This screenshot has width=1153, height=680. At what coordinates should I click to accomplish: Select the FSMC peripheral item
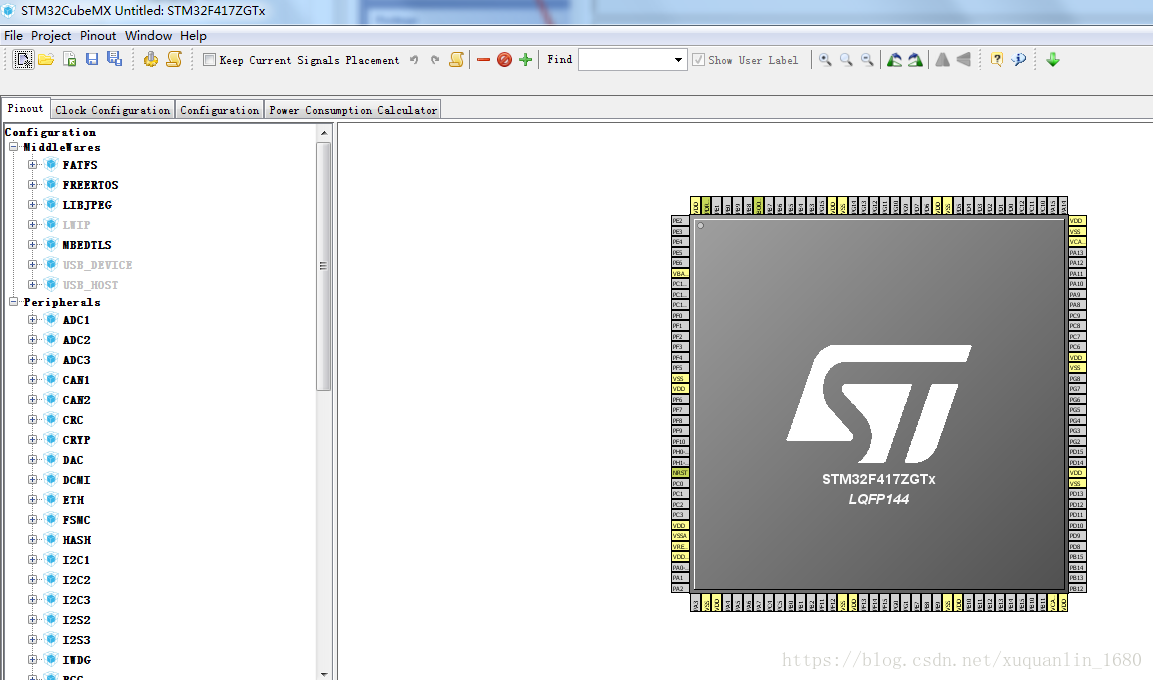pos(76,520)
